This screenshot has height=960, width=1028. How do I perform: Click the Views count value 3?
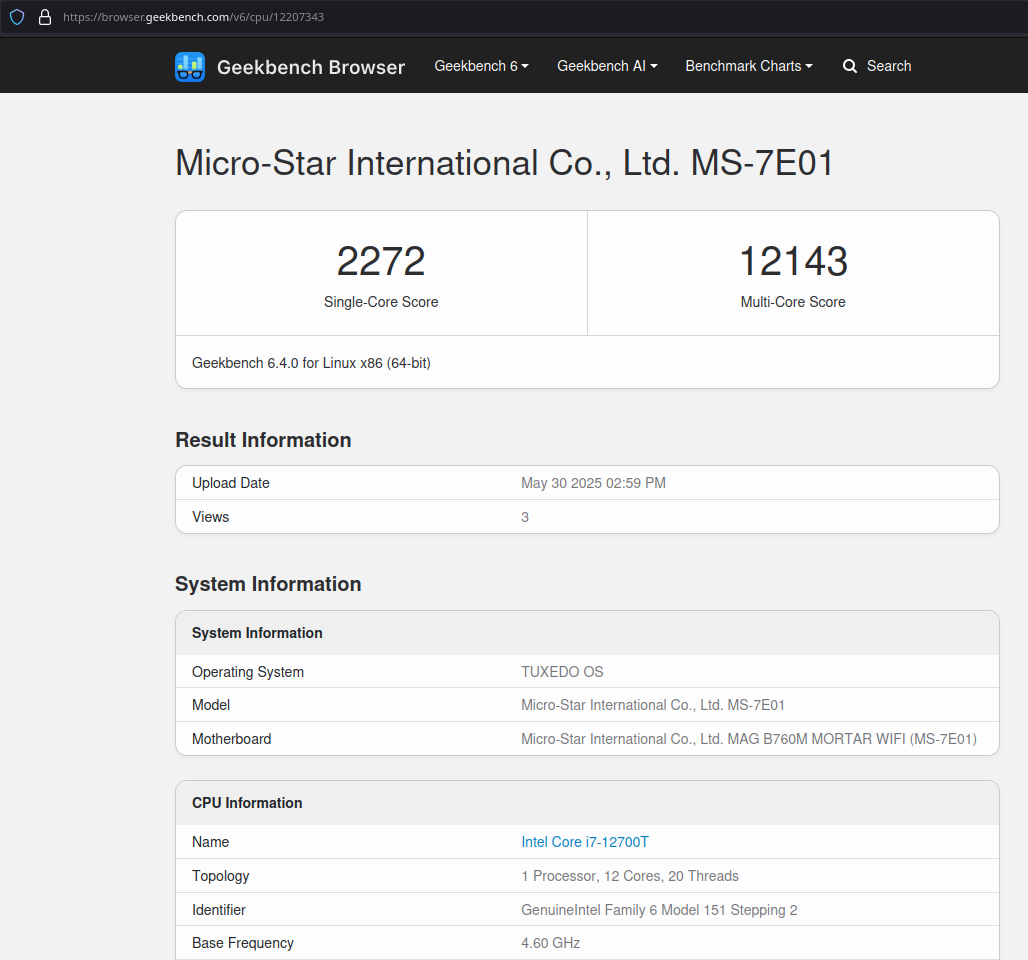(525, 517)
